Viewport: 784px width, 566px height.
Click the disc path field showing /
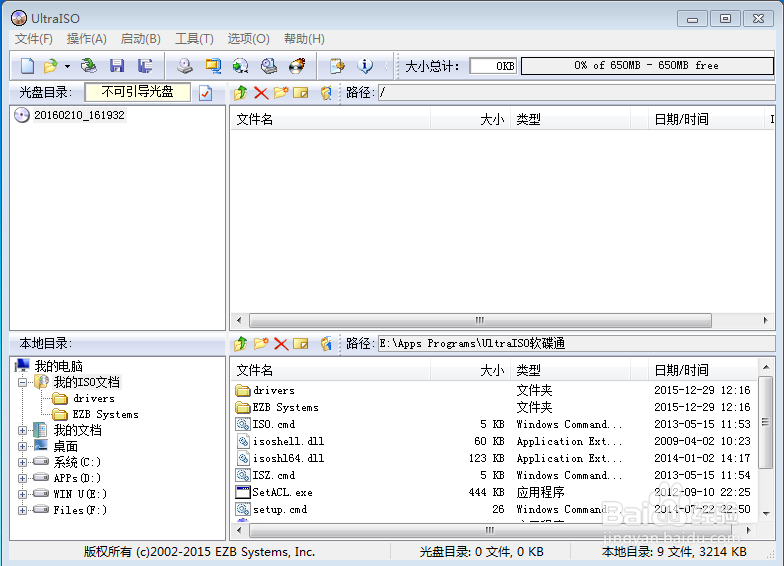point(576,92)
